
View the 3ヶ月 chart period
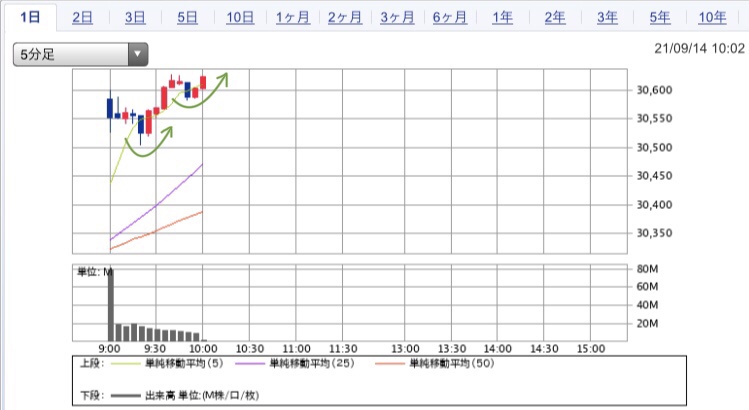[x=397, y=17]
